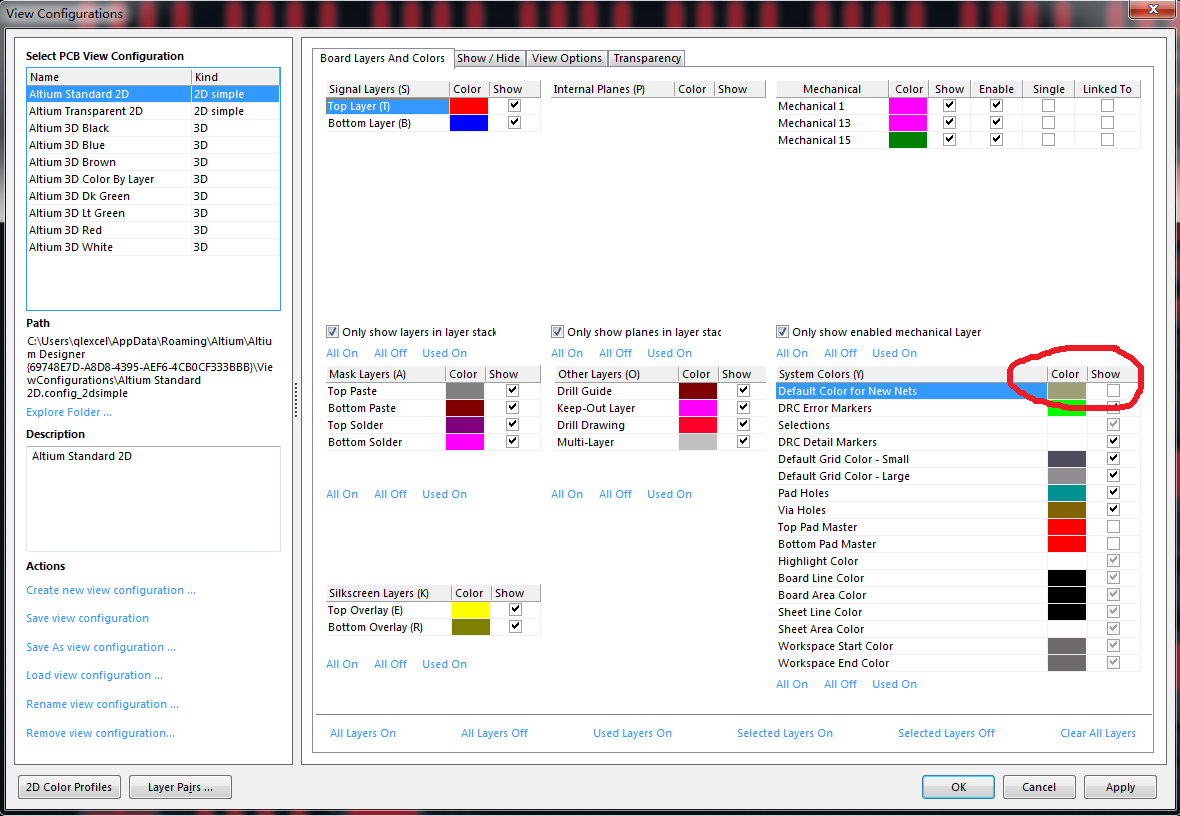Toggle Bottom Layer show checkbox
This screenshot has width=1180, height=816.
(x=515, y=122)
